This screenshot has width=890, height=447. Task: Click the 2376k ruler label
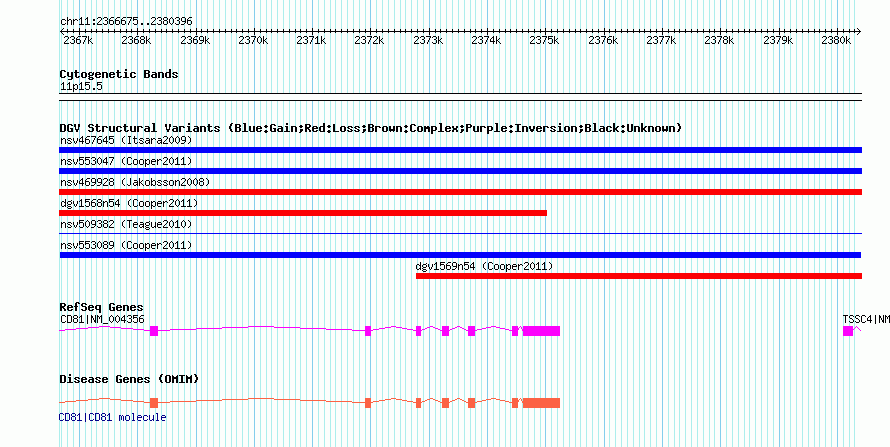[x=603, y=40]
